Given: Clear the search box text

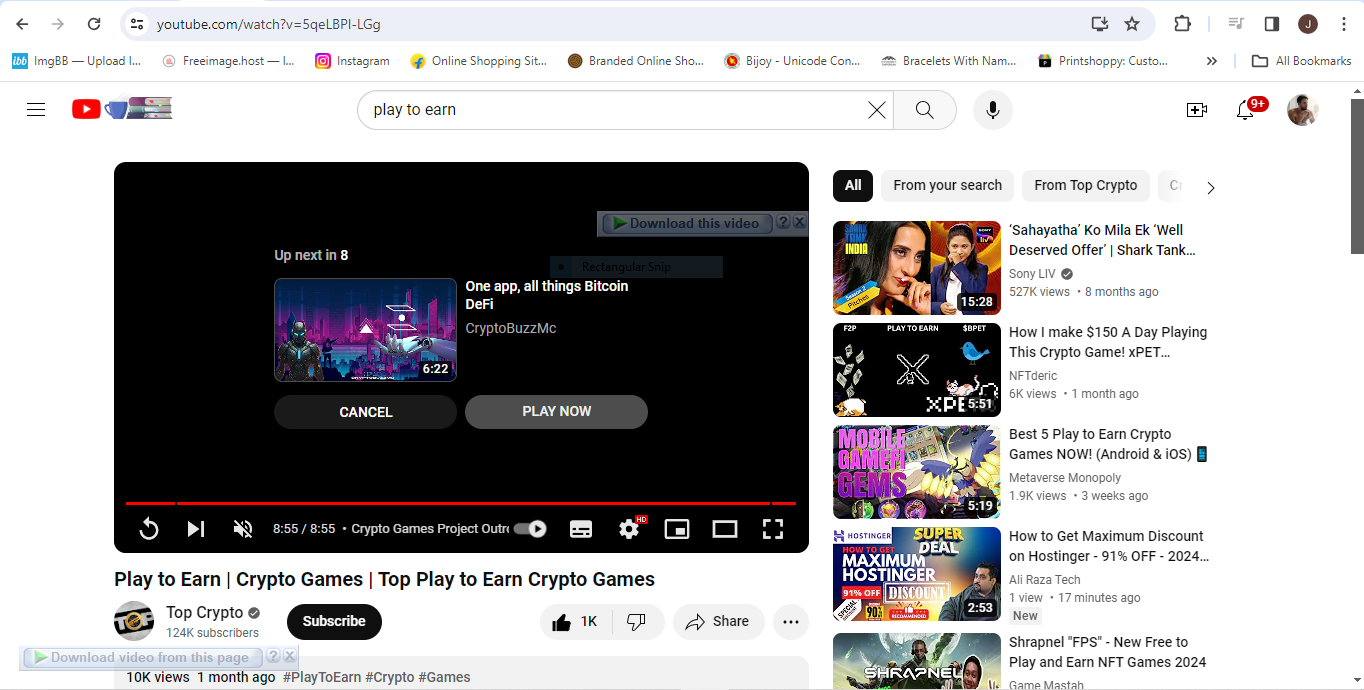Looking at the screenshot, I should click(x=877, y=110).
